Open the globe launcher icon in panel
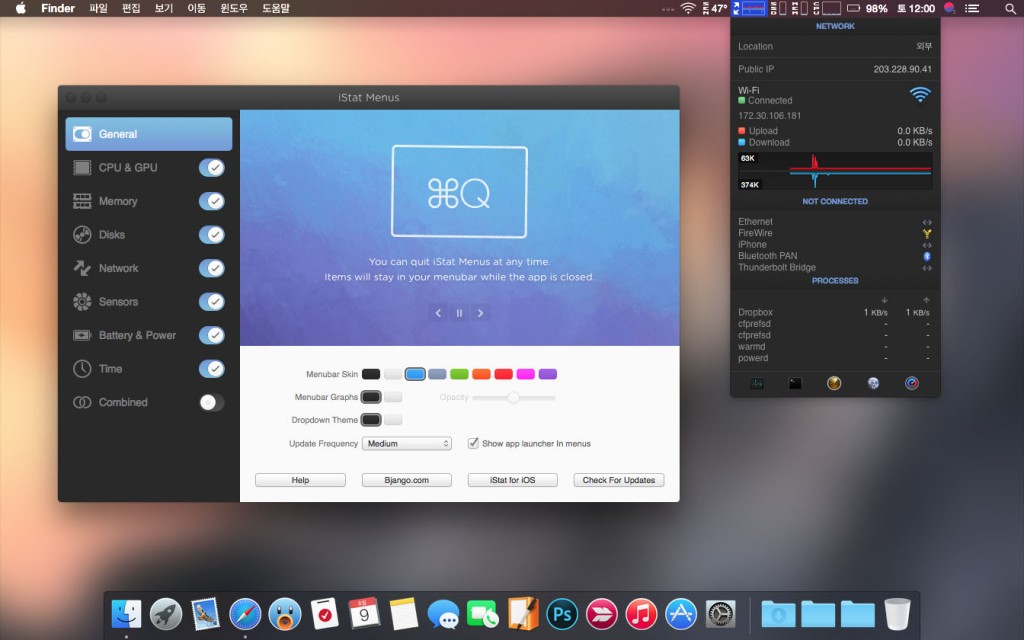 873,383
